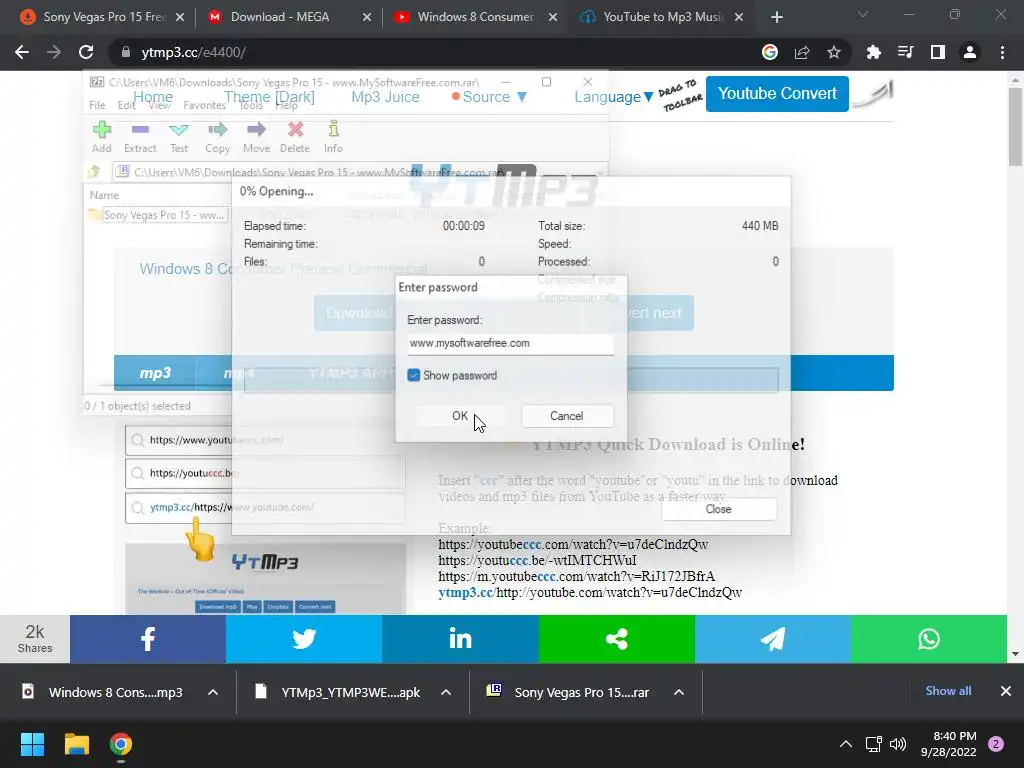Switch to YouTube to Mp3 Music tab
The width and height of the screenshot is (1024, 768).
click(x=662, y=17)
